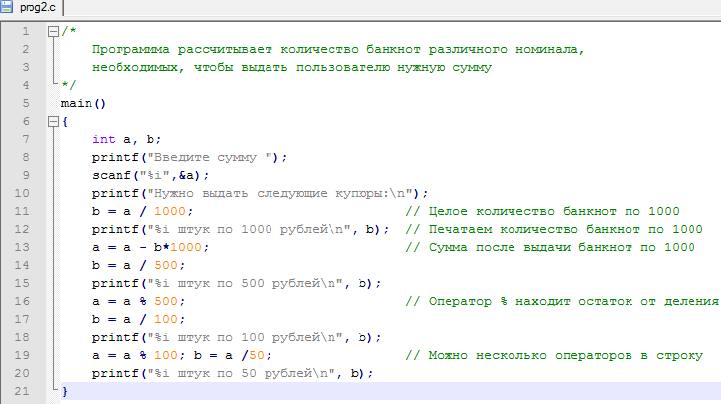Click the 'main()' text on line 5

pyautogui.click(x=83, y=103)
